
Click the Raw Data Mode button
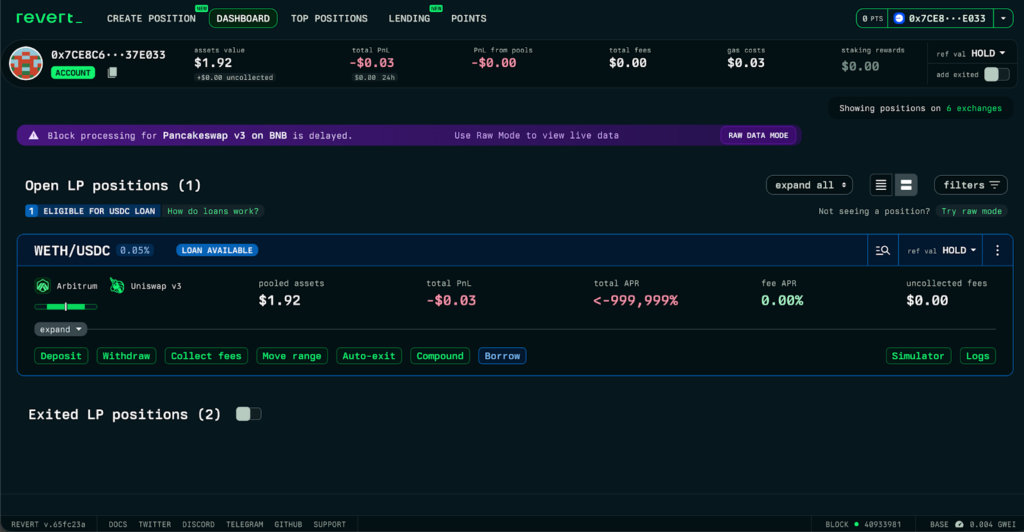click(x=759, y=135)
